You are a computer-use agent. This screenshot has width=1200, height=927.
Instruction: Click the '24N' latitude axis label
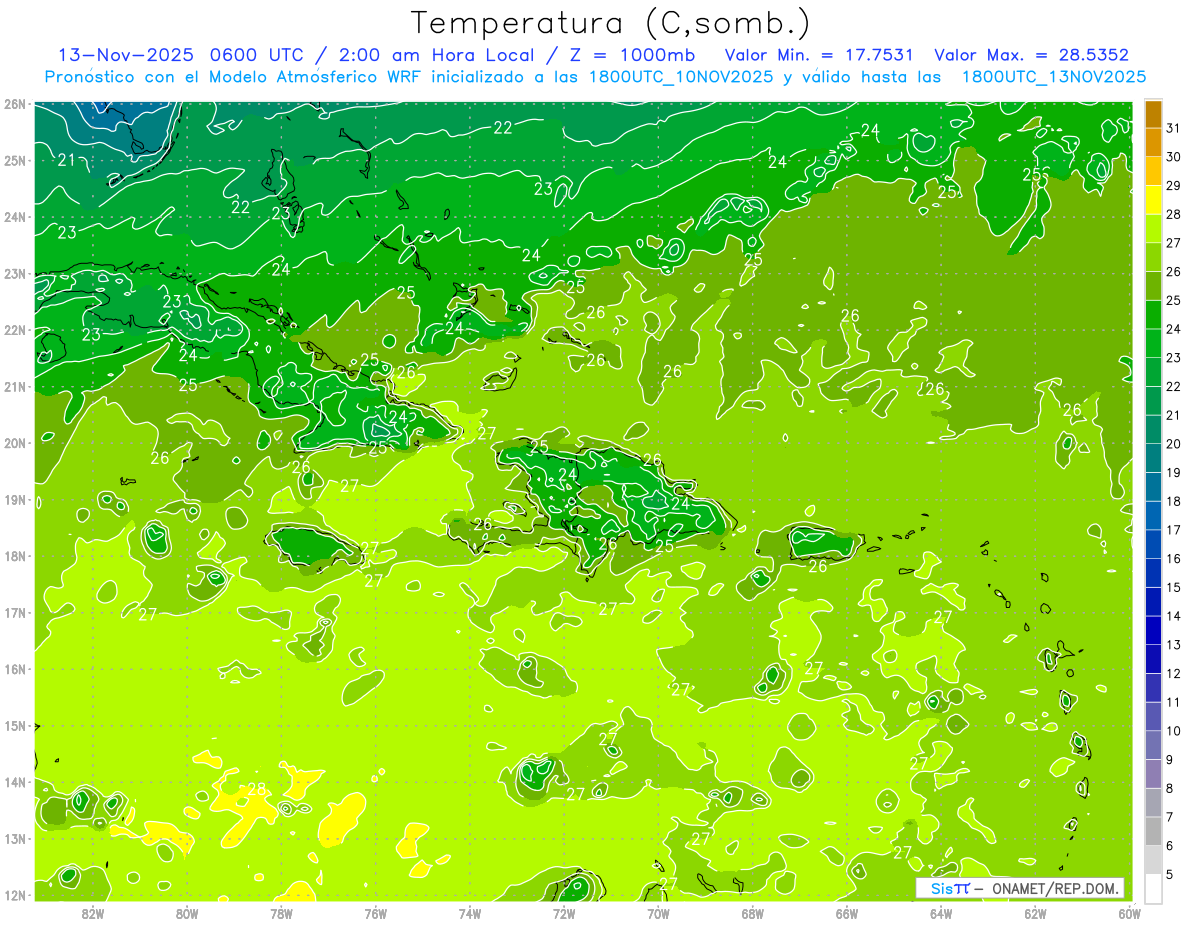point(15,217)
